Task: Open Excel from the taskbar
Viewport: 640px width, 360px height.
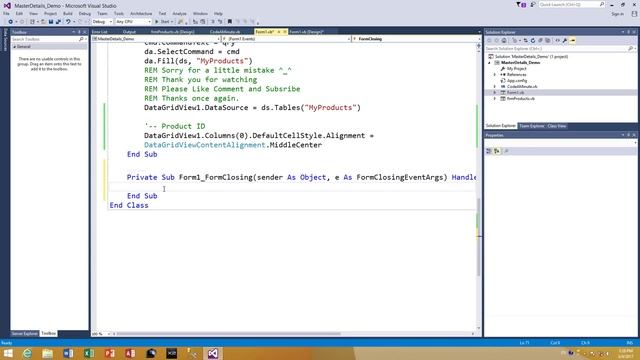Action: pos(89,353)
